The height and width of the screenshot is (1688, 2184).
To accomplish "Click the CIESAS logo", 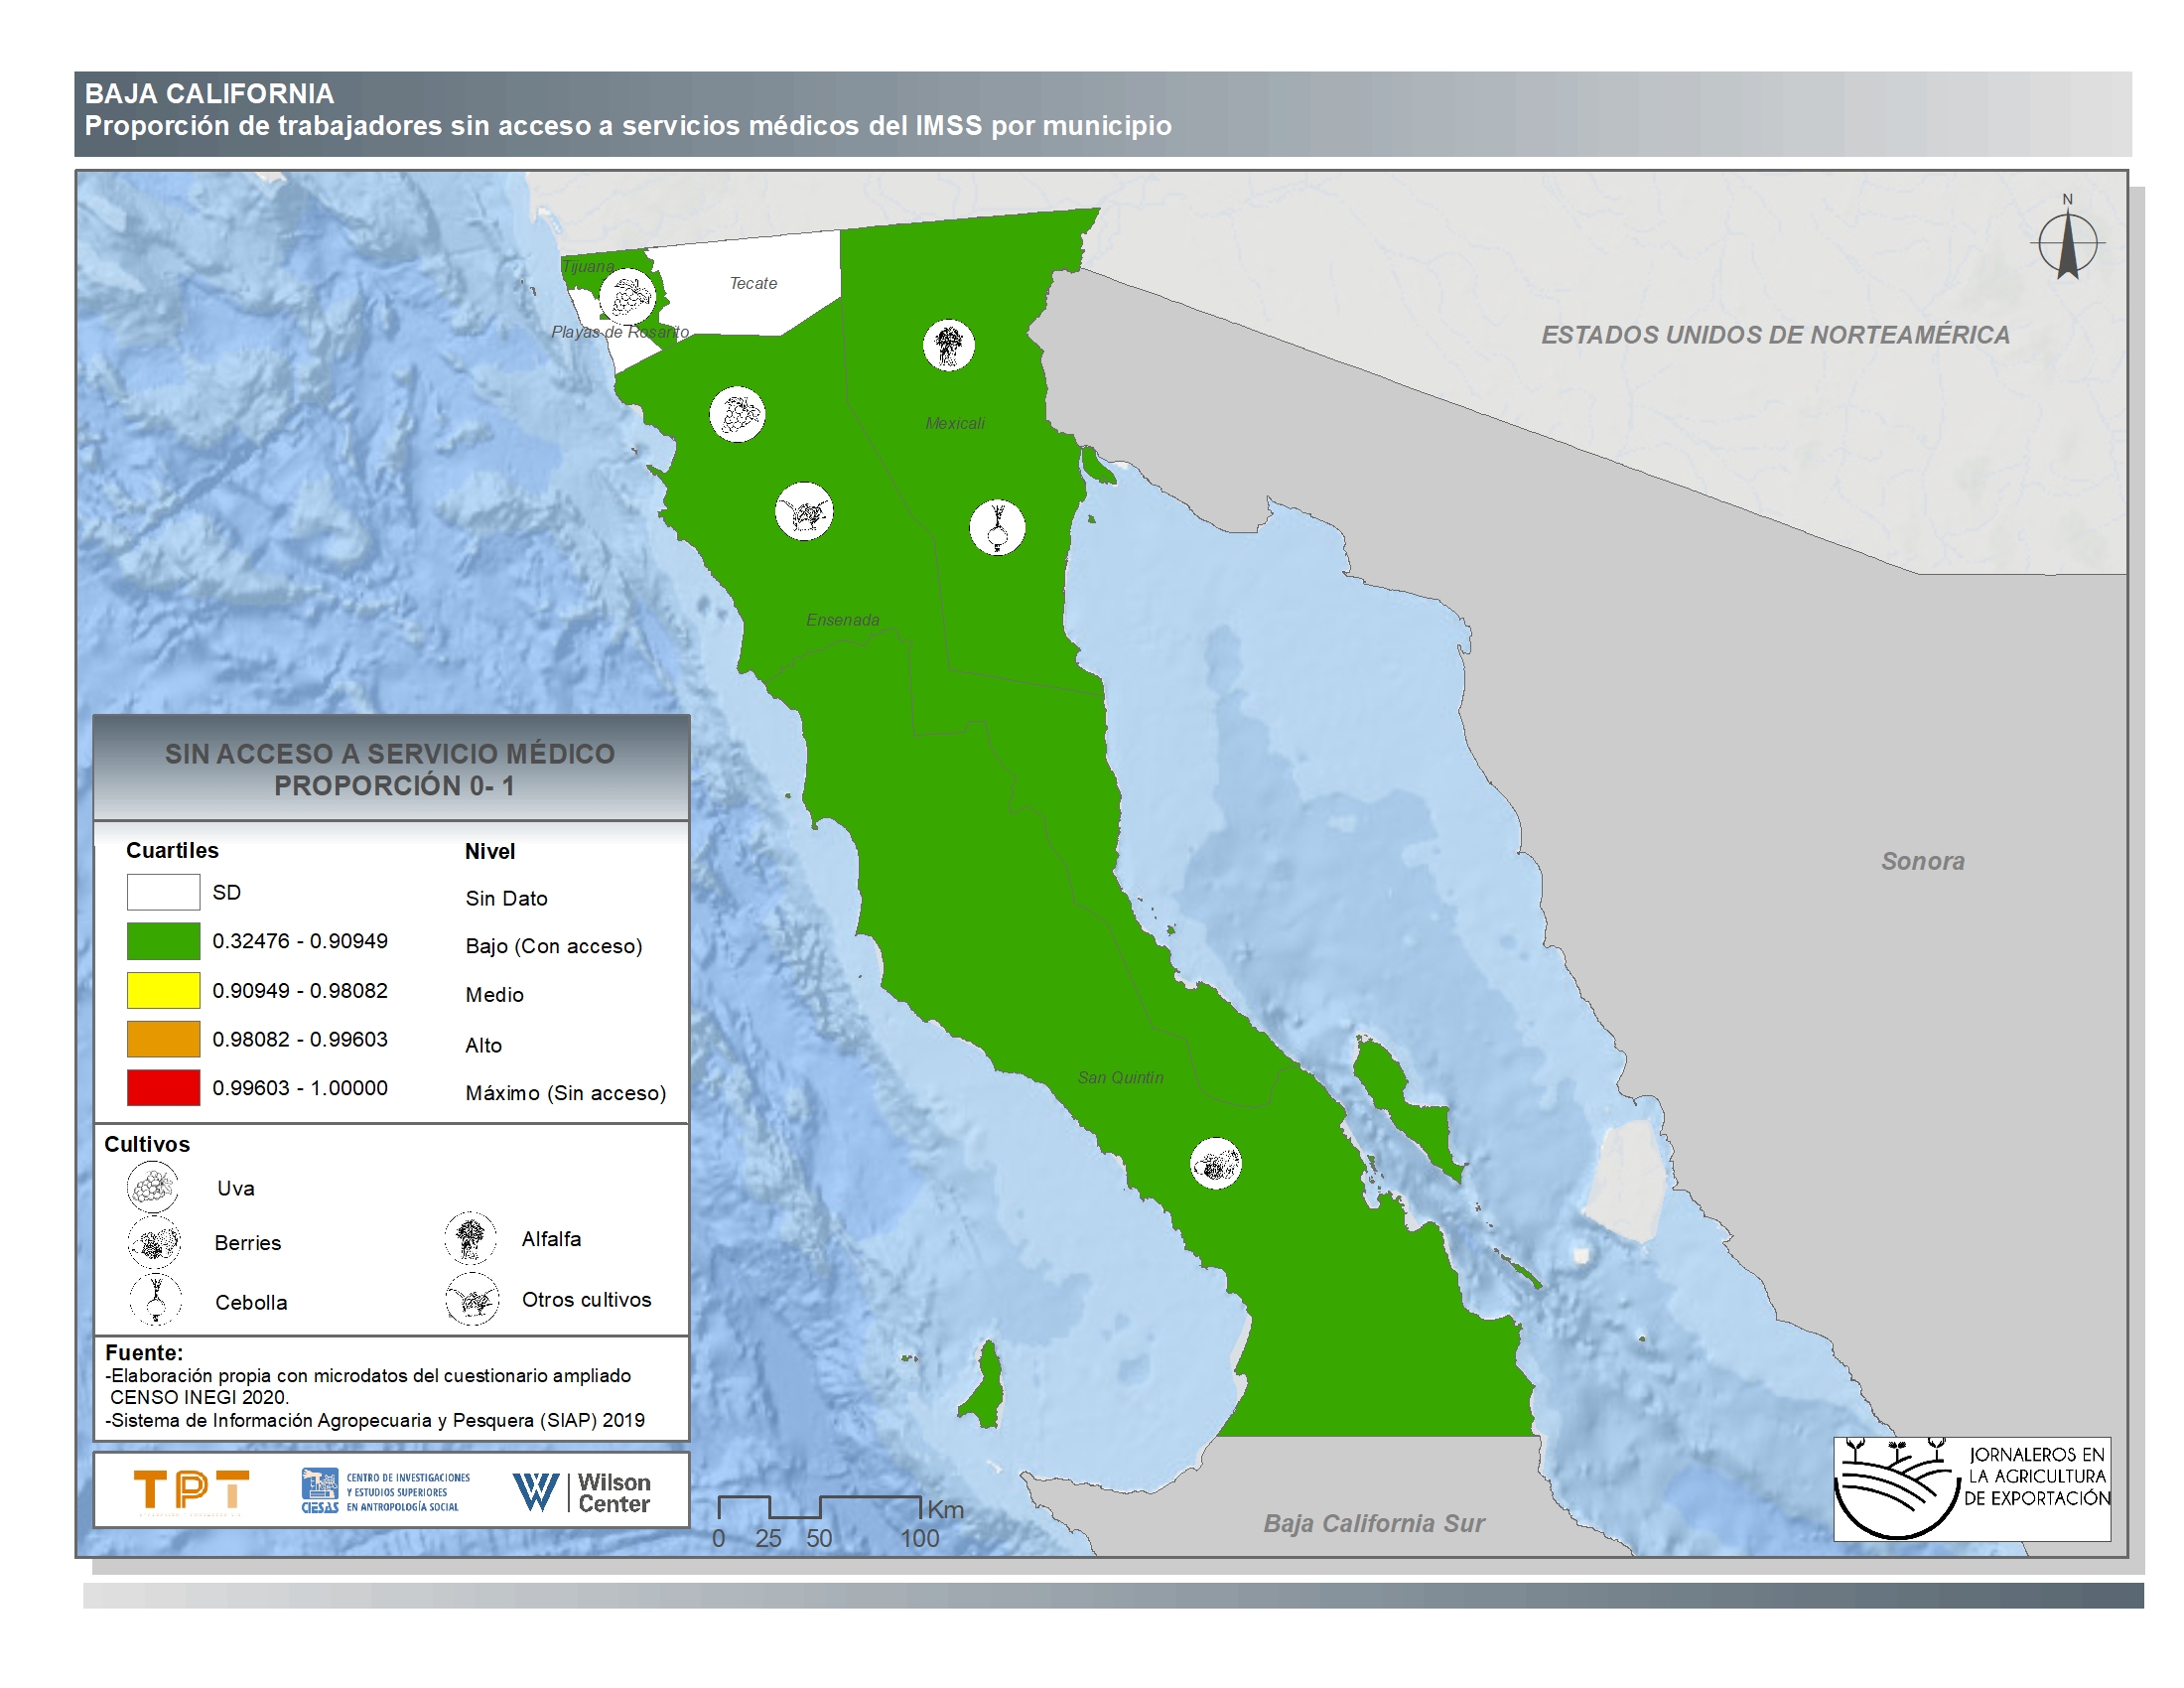I will pyautogui.click(x=385, y=1491).
